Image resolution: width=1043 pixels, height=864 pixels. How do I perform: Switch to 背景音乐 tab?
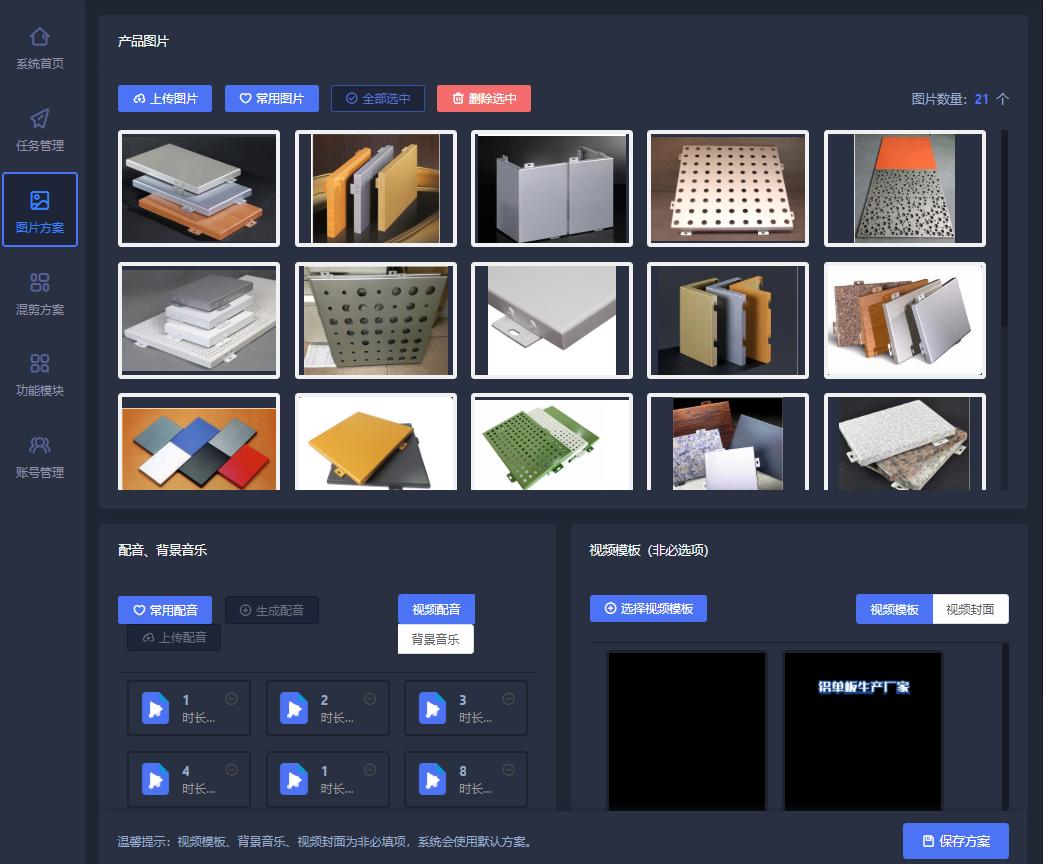436,639
